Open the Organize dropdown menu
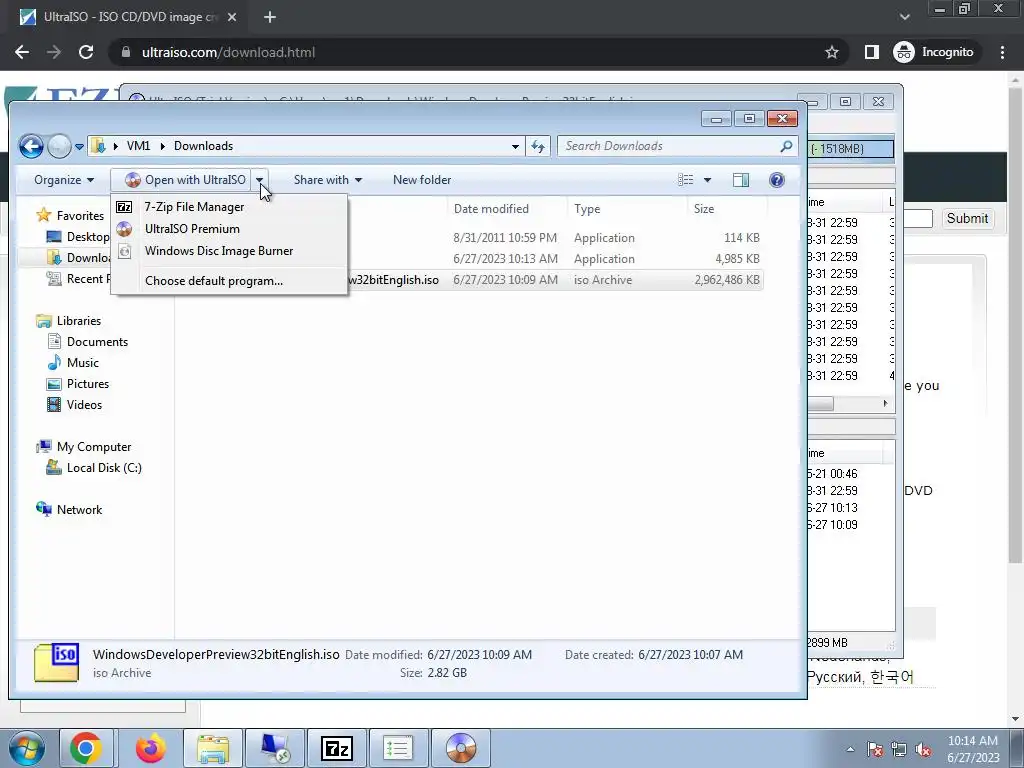This screenshot has width=1024, height=768. pyautogui.click(x=63, y=180)
